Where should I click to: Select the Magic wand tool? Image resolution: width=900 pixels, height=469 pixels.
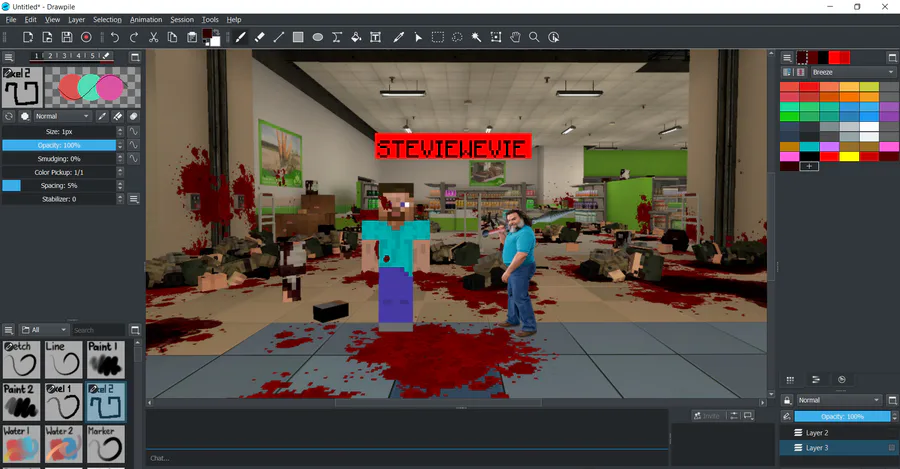476,37
